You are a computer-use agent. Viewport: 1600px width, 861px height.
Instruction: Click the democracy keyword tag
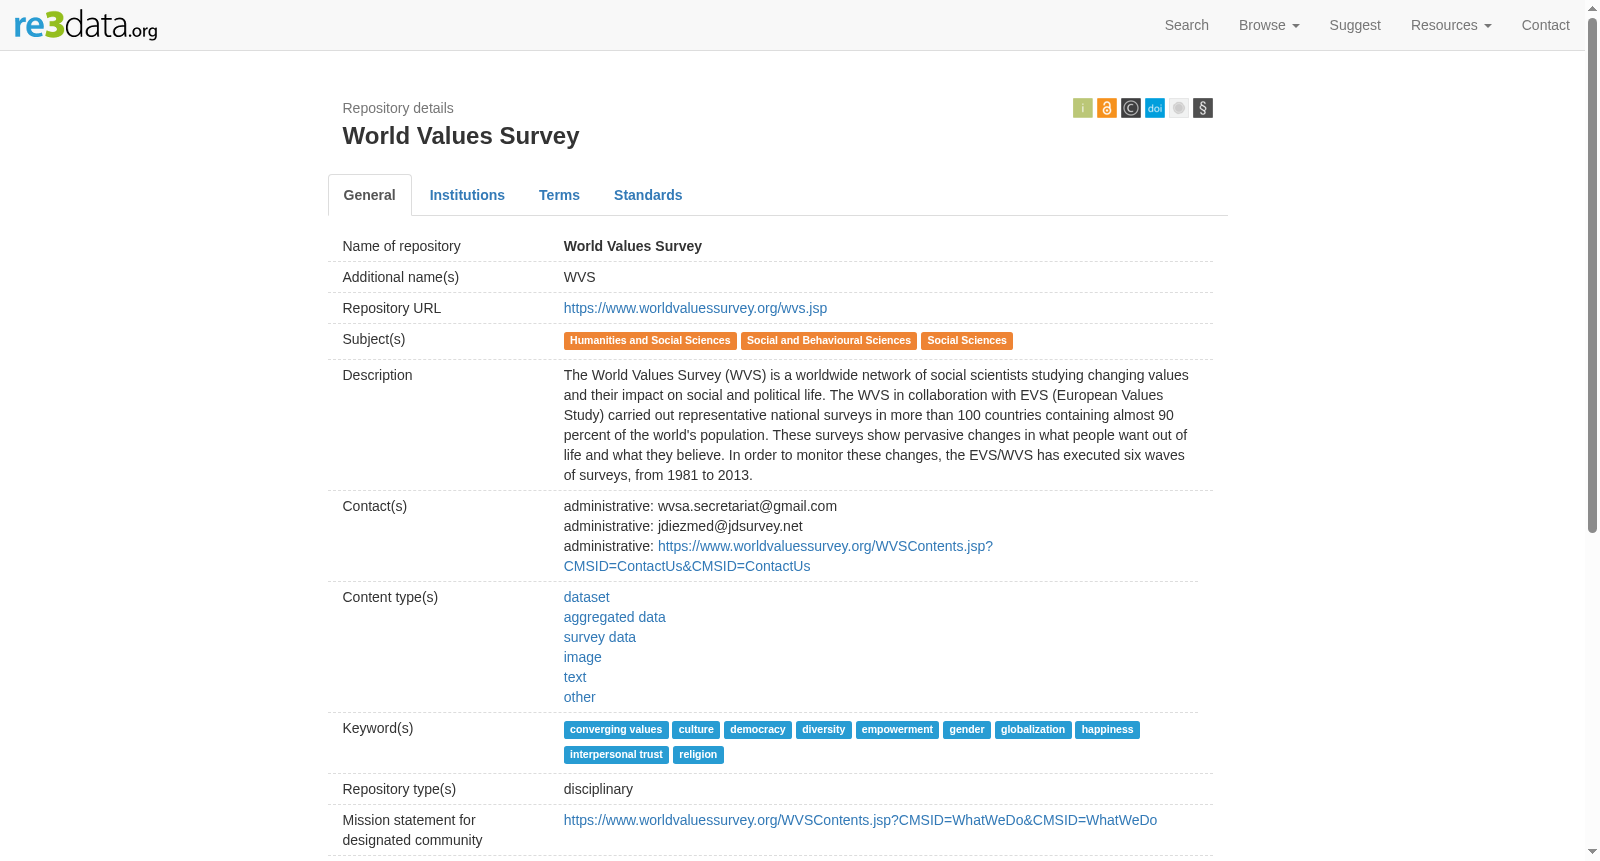coord(758,730)
